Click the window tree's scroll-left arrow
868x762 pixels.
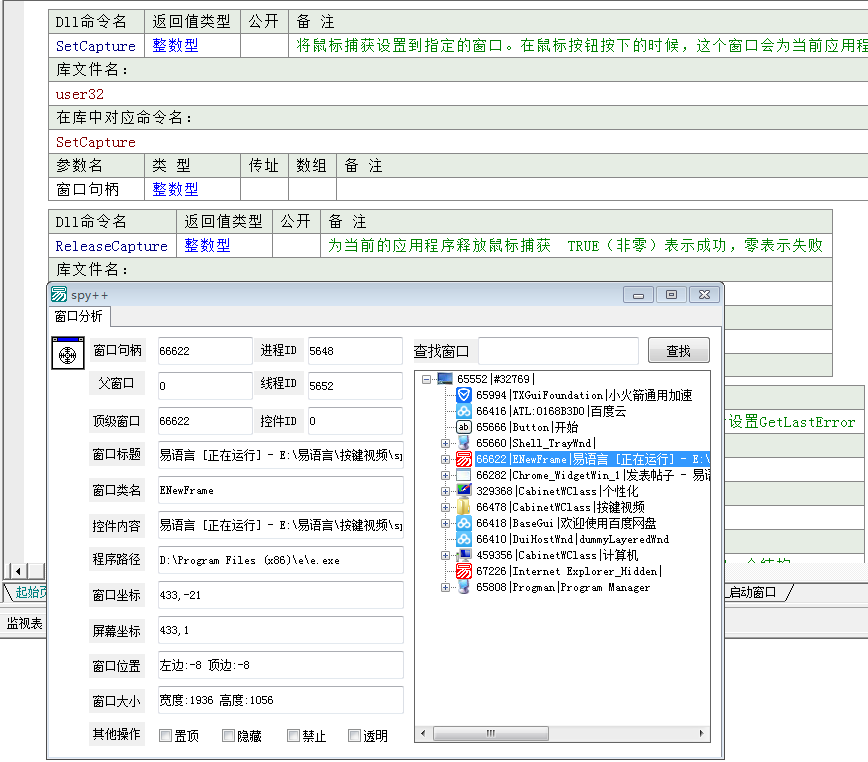tap(423, 733)
